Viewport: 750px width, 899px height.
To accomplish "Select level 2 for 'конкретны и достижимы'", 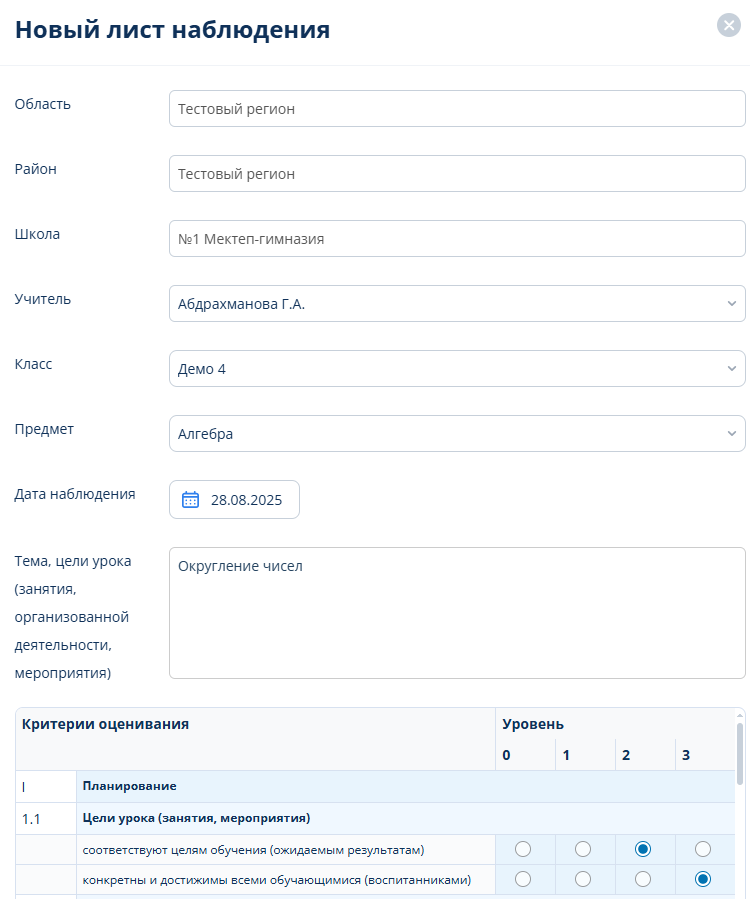I will tap(643, 879).
